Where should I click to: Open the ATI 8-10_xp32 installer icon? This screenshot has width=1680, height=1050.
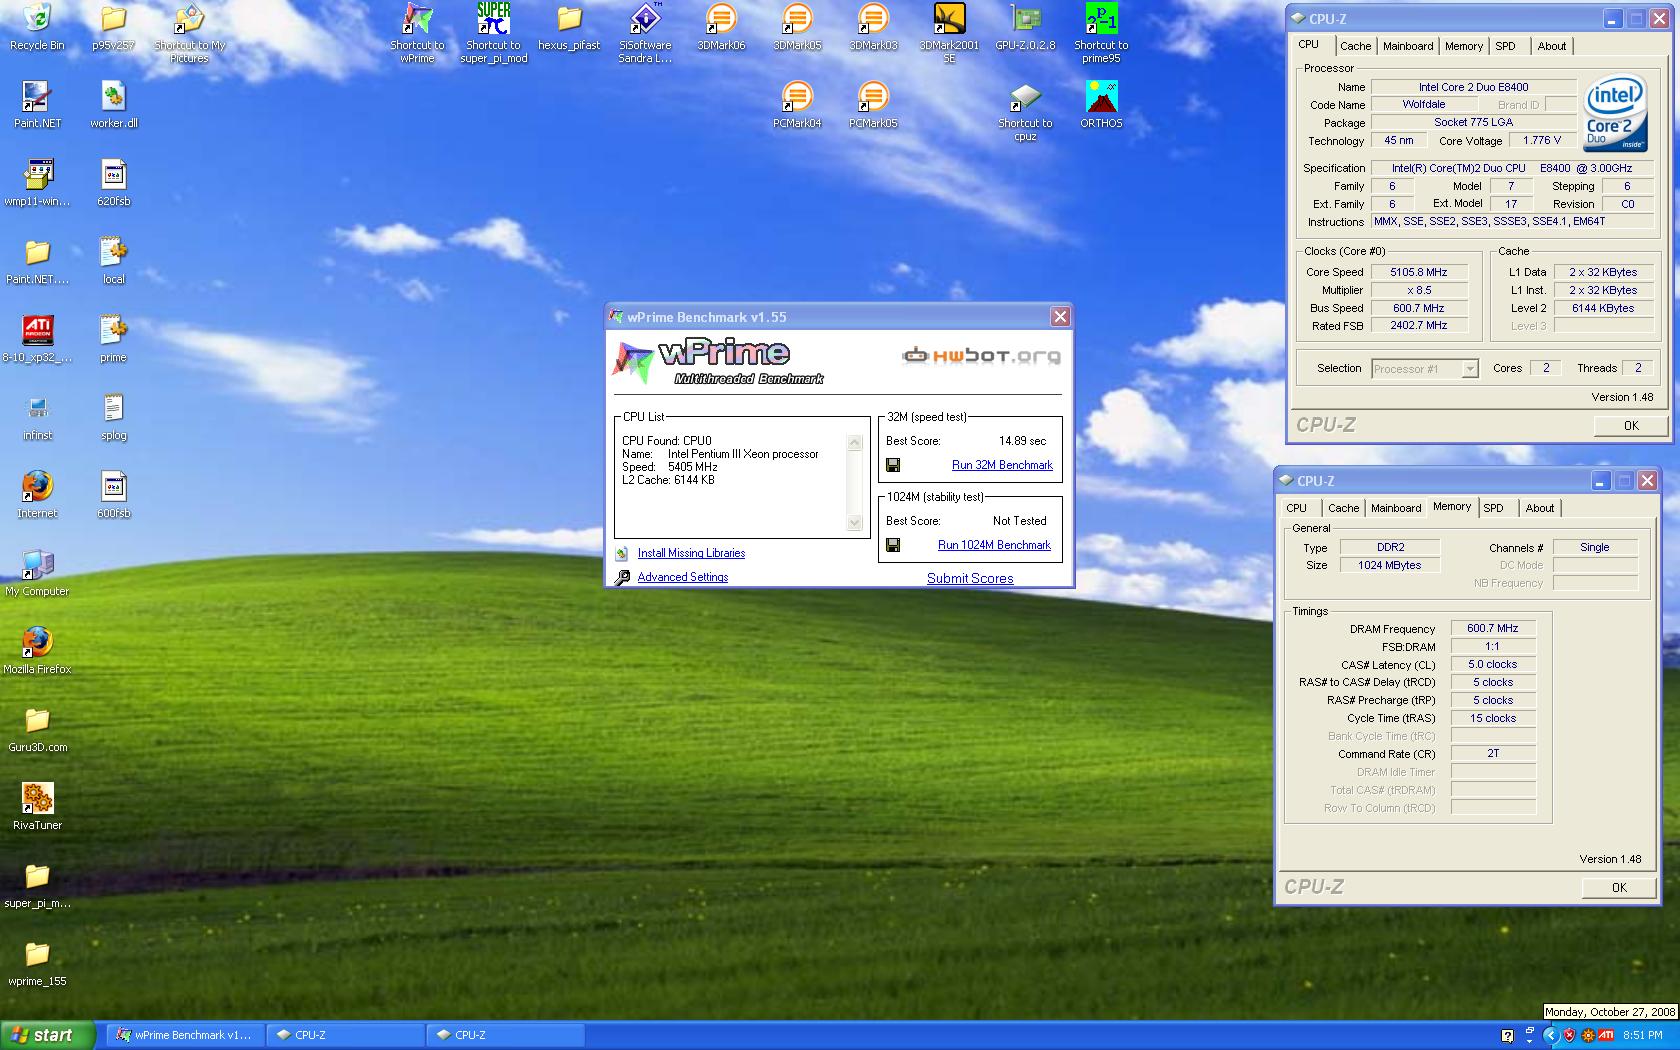coord(37,339)
